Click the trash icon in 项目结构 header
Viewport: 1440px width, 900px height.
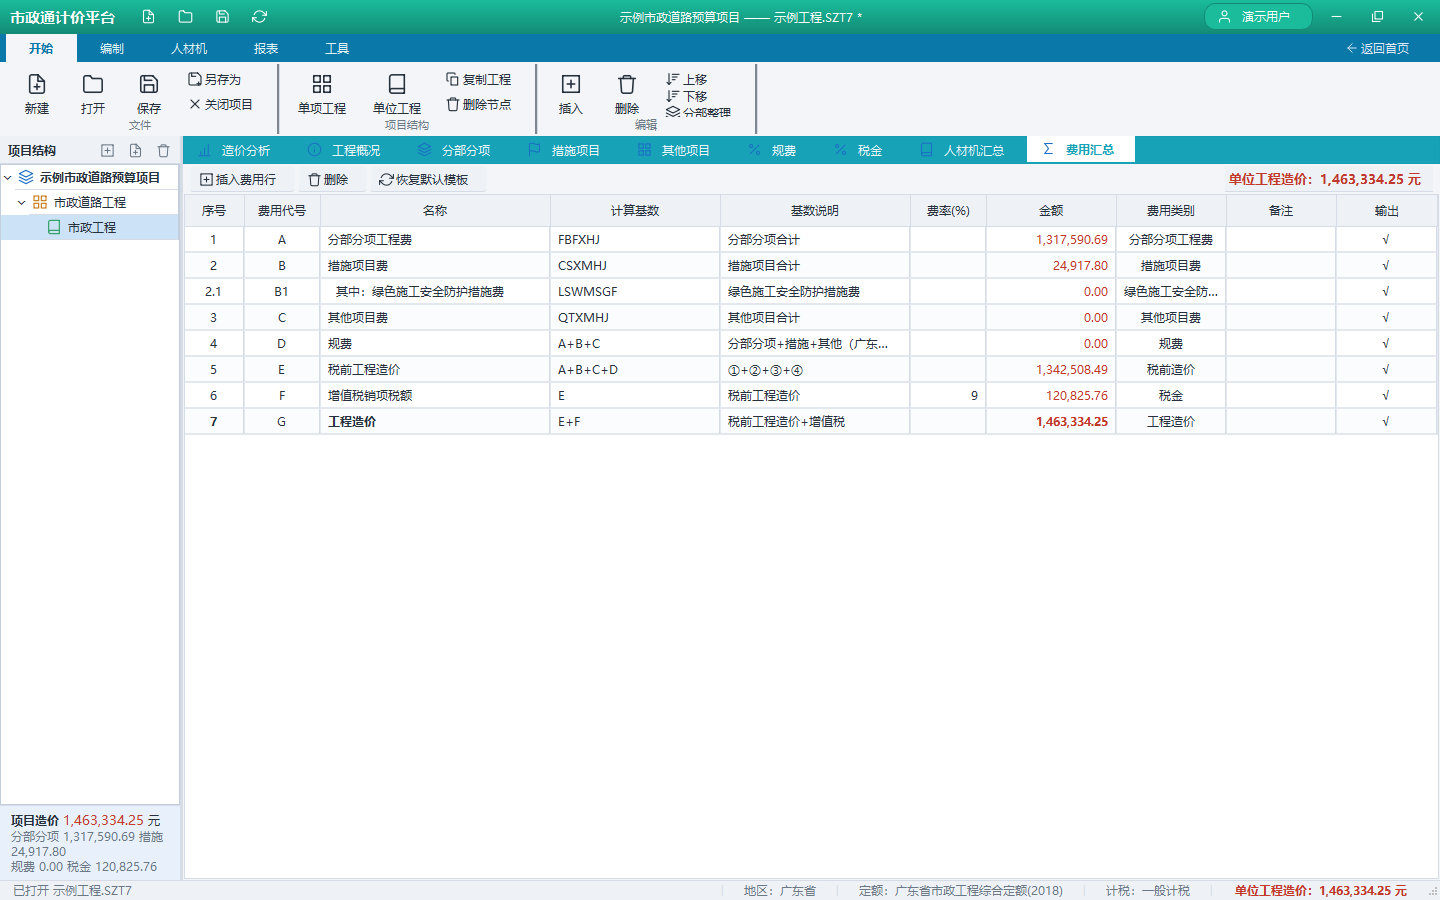click(x=163, y=151)
